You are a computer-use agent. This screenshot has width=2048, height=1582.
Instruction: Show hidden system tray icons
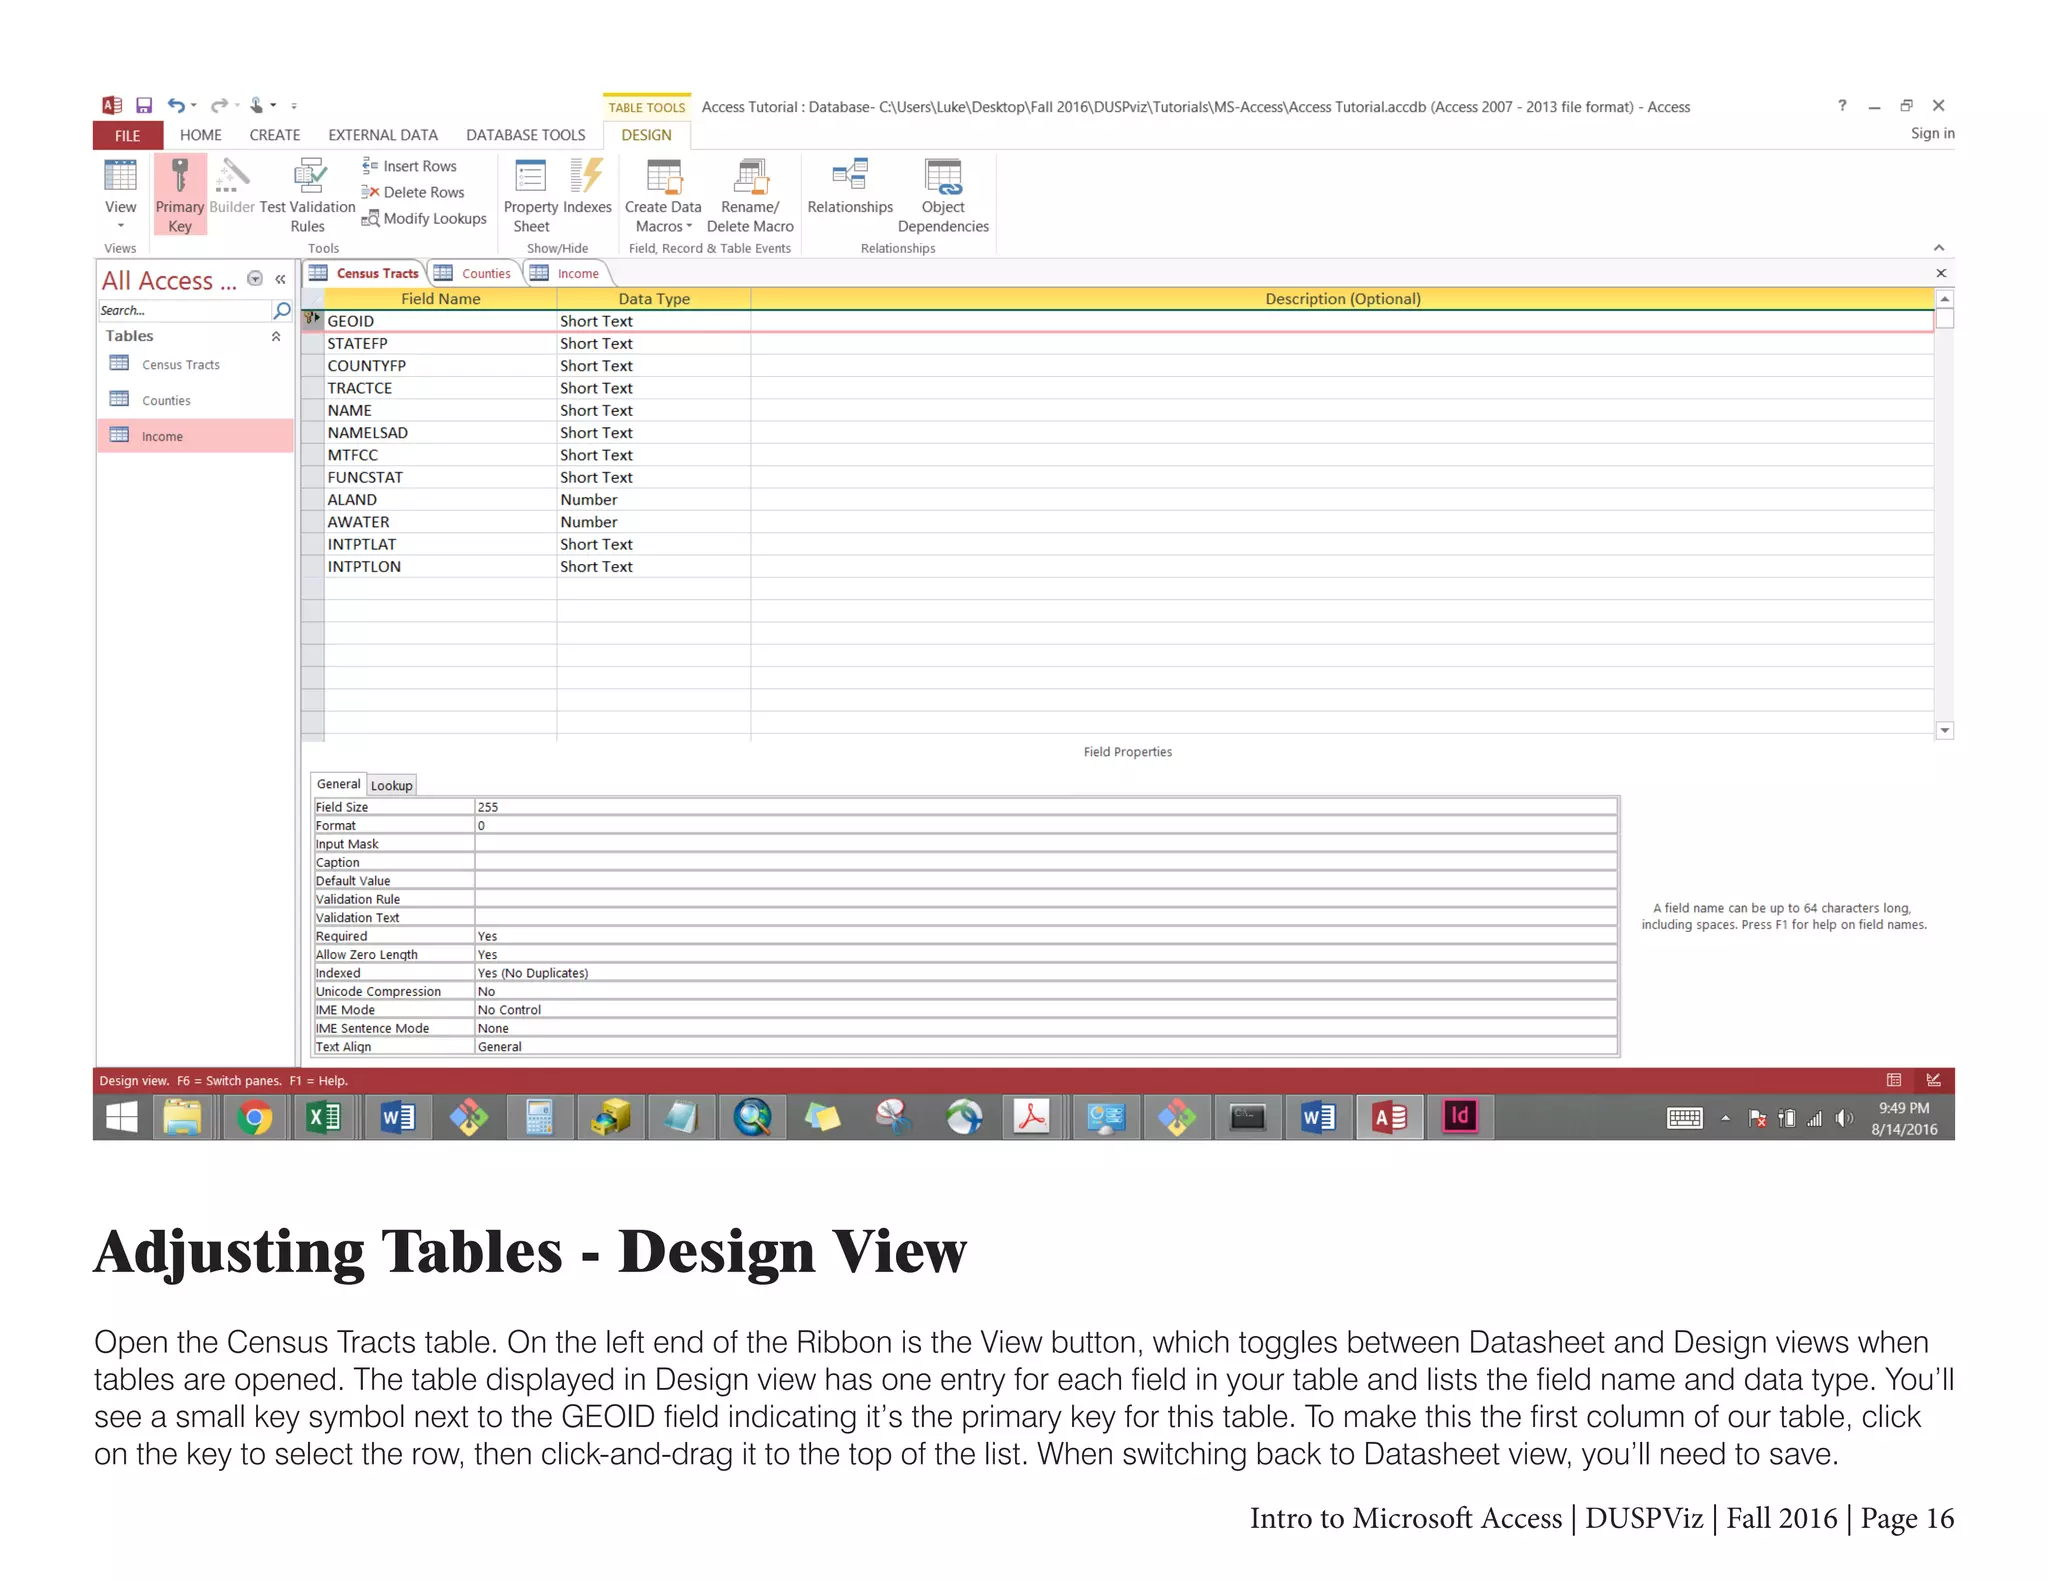click(x=1725, y=1118)
